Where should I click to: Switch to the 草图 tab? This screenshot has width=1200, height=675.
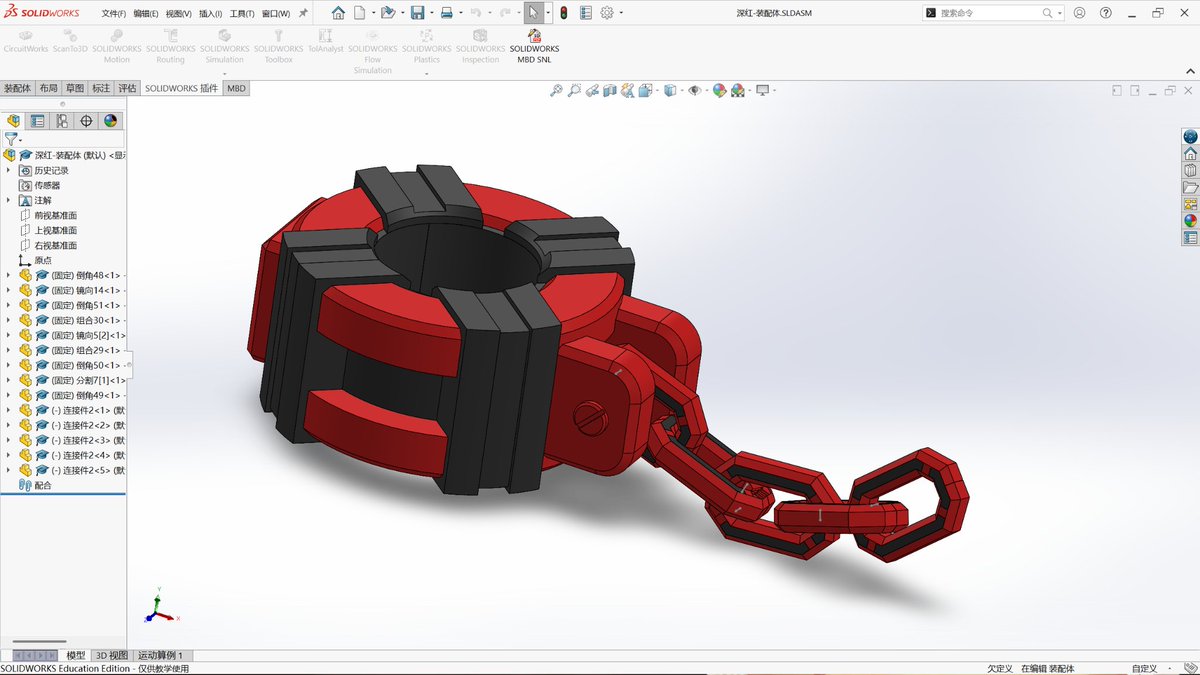[x=75, y=88]
